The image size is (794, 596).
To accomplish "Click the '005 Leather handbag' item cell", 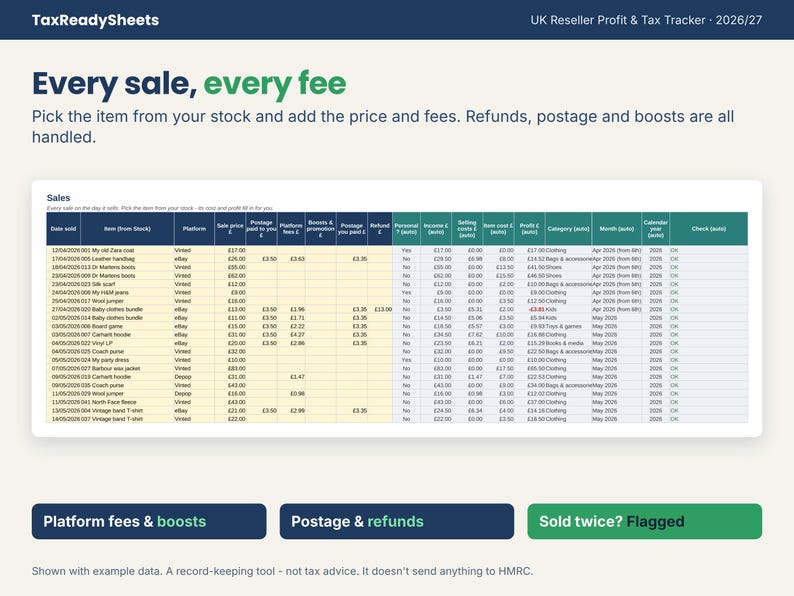I will point(127,259).
